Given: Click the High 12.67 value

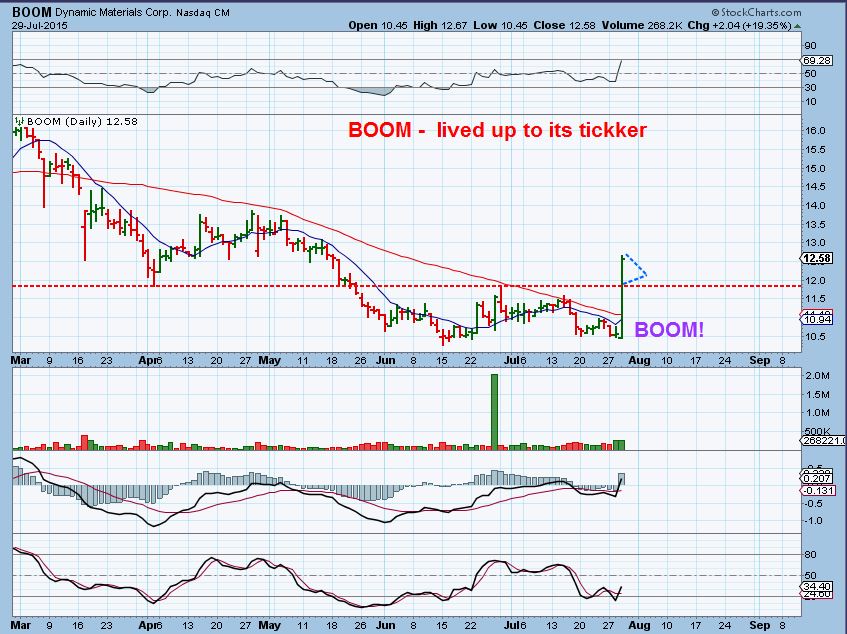Looking at the screenshot, I should (x=440, y=25).
